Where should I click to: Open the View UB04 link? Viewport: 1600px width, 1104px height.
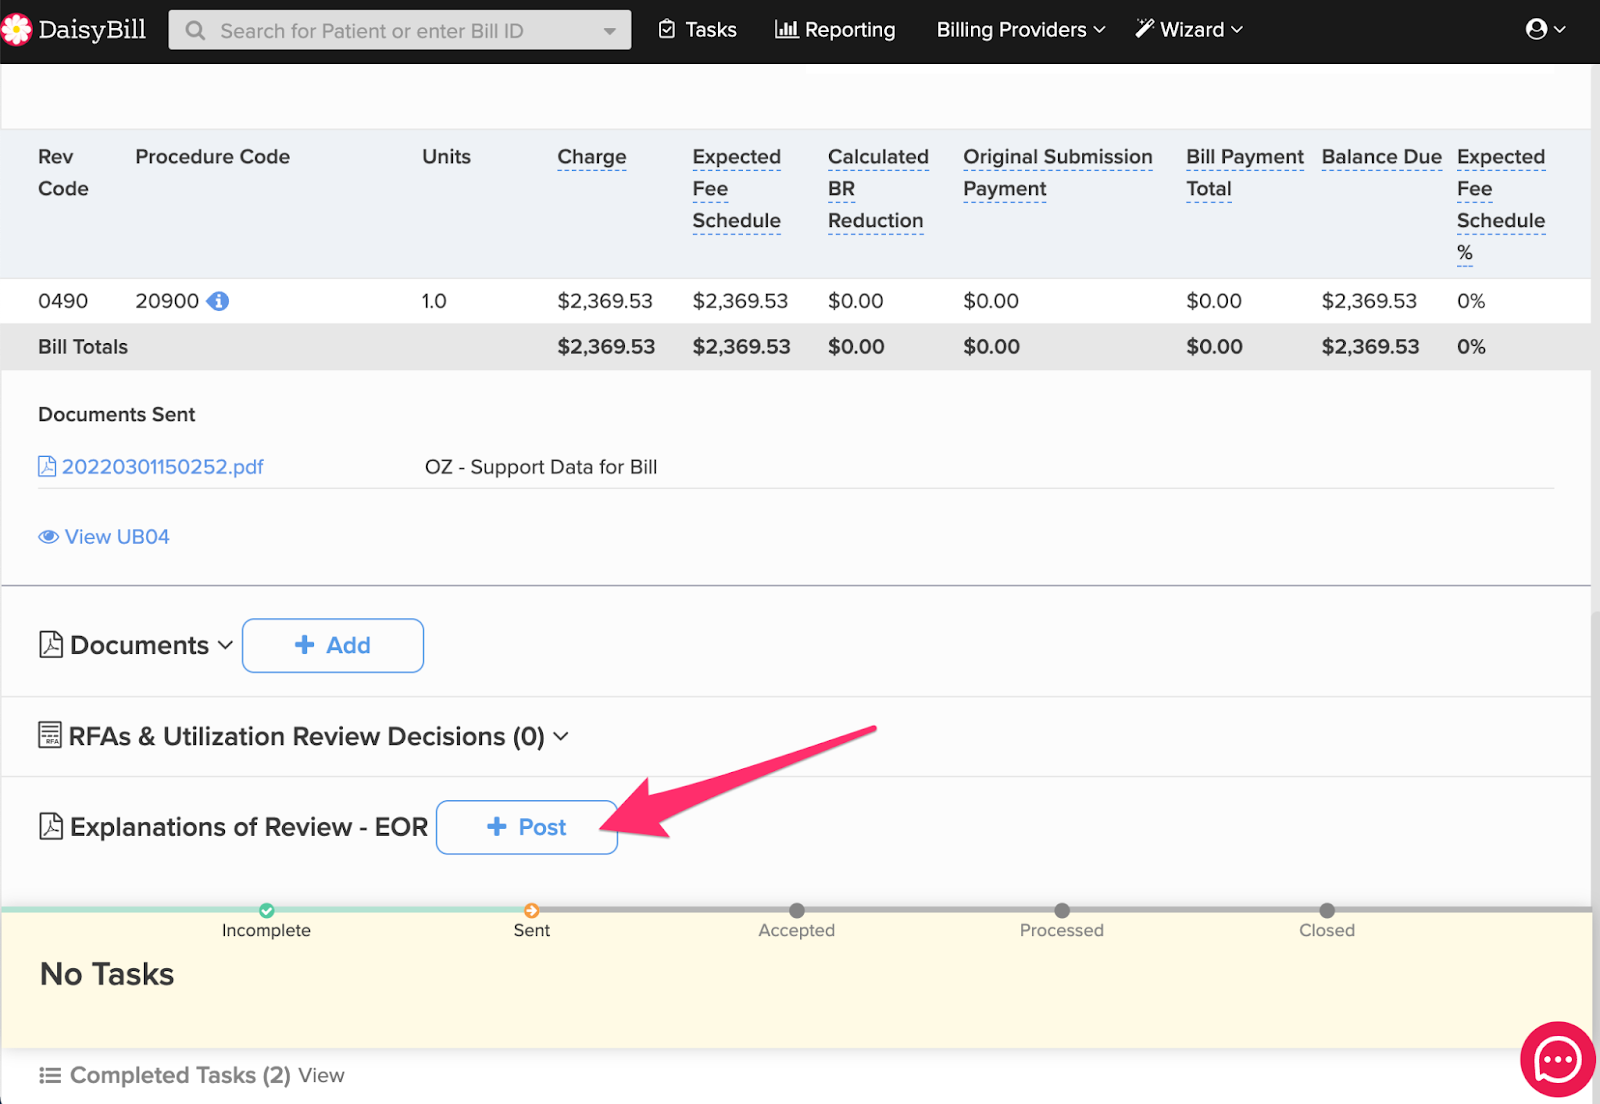coord(117,537)
